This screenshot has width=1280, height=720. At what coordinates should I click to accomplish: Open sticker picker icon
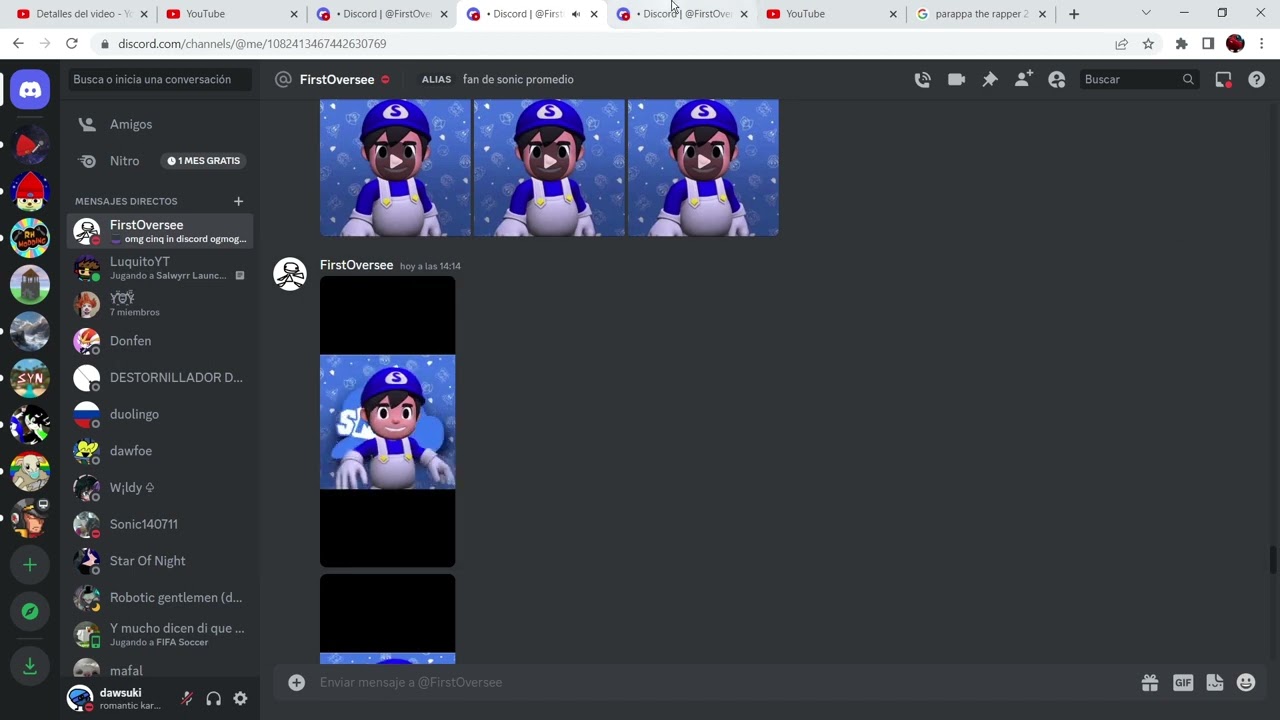1215,682
